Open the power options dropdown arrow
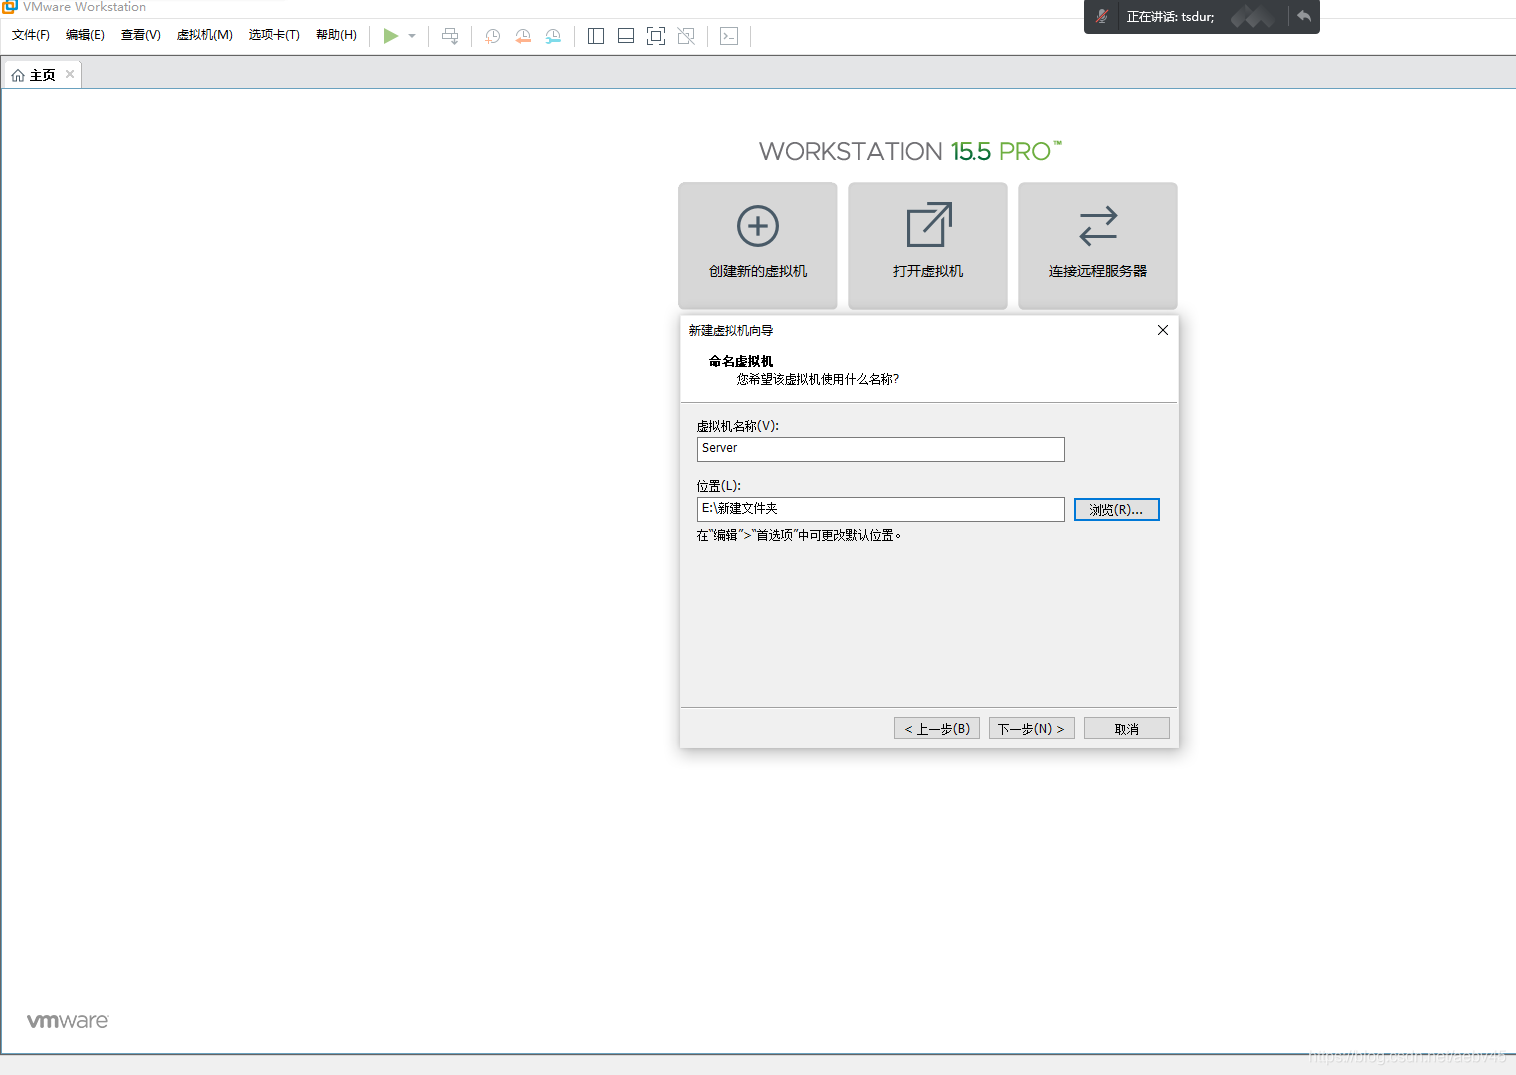Image resolution: width=1516 pixels, height=1075 pixels. coord(412,36)
